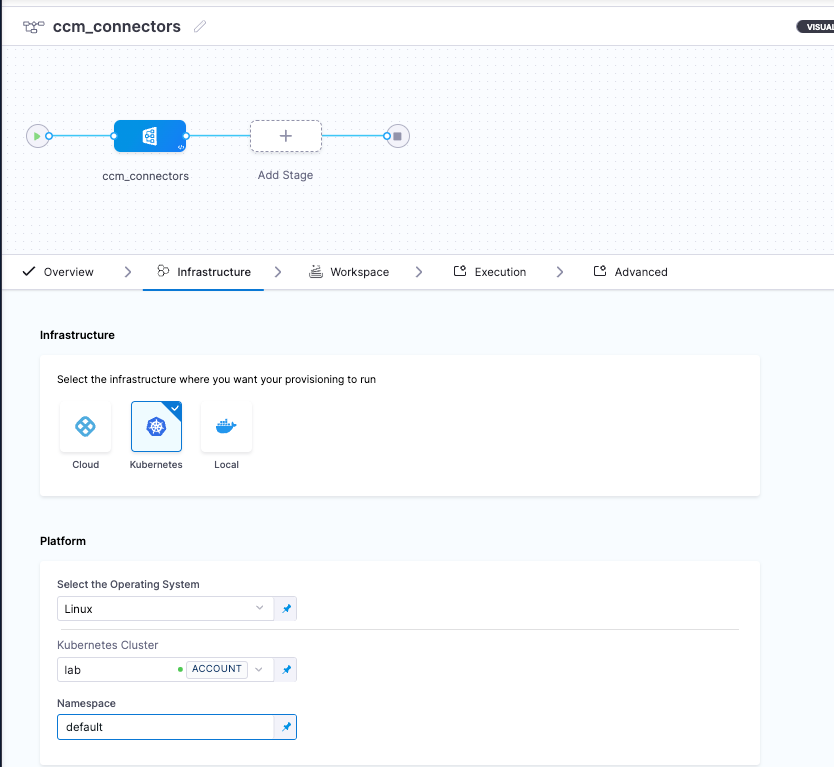Click the Namespace input field

click(165, 727)
